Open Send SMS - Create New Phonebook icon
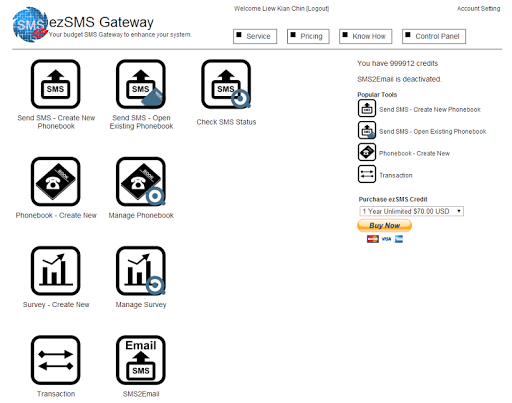Image resolution: width=512 pixels, height=403 pixels. click(55, 84)
